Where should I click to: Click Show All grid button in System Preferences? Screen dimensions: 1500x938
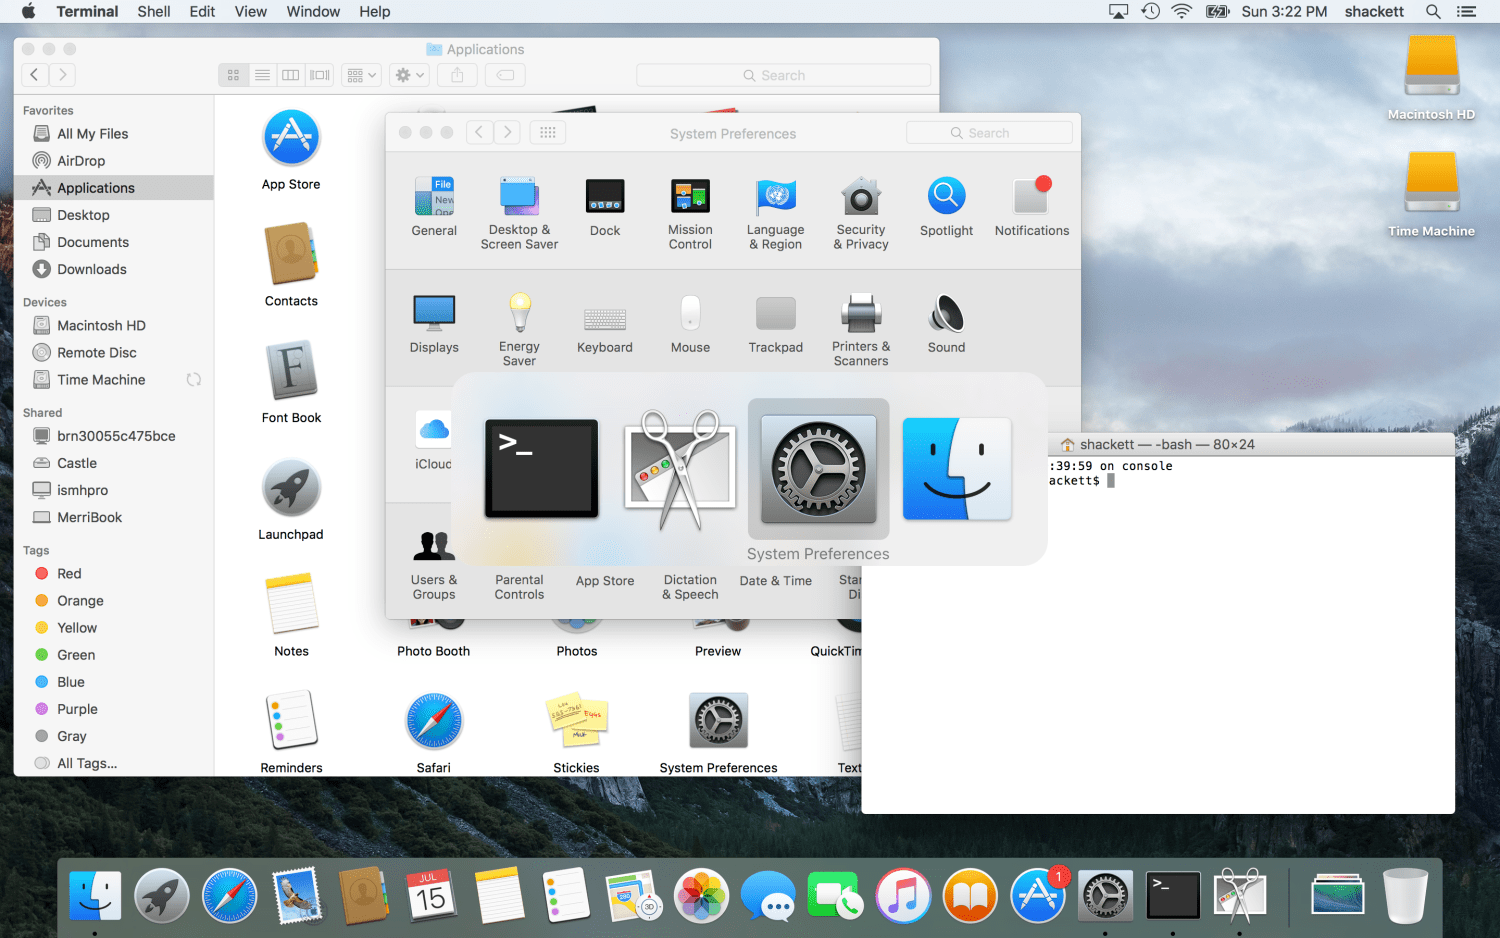(x=548, y=132)
